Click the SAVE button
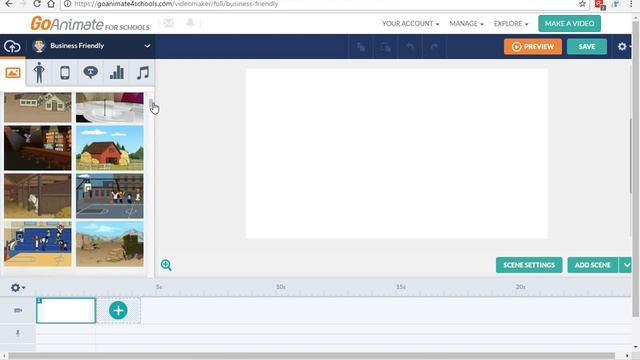 click(x=587, y=47)
